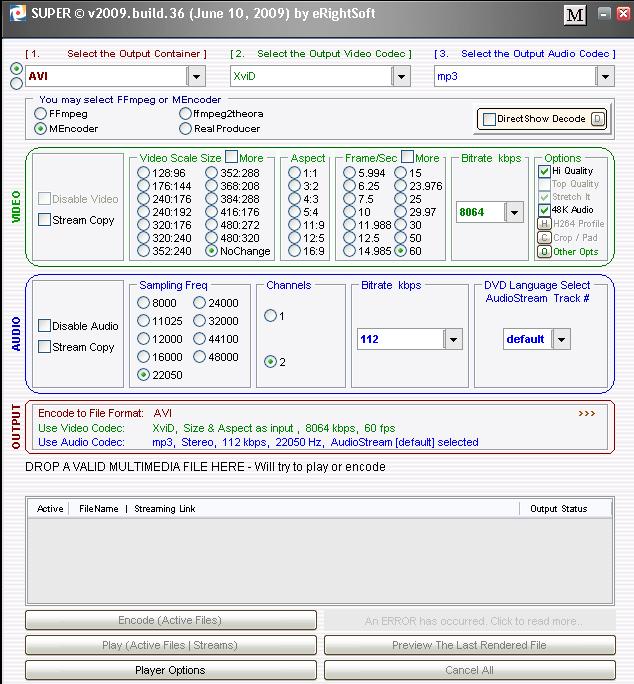Screen dimensions: 634x684
Task: Select the lower radio button left of container
Action: pyautogui.click(x=16, y=83)
